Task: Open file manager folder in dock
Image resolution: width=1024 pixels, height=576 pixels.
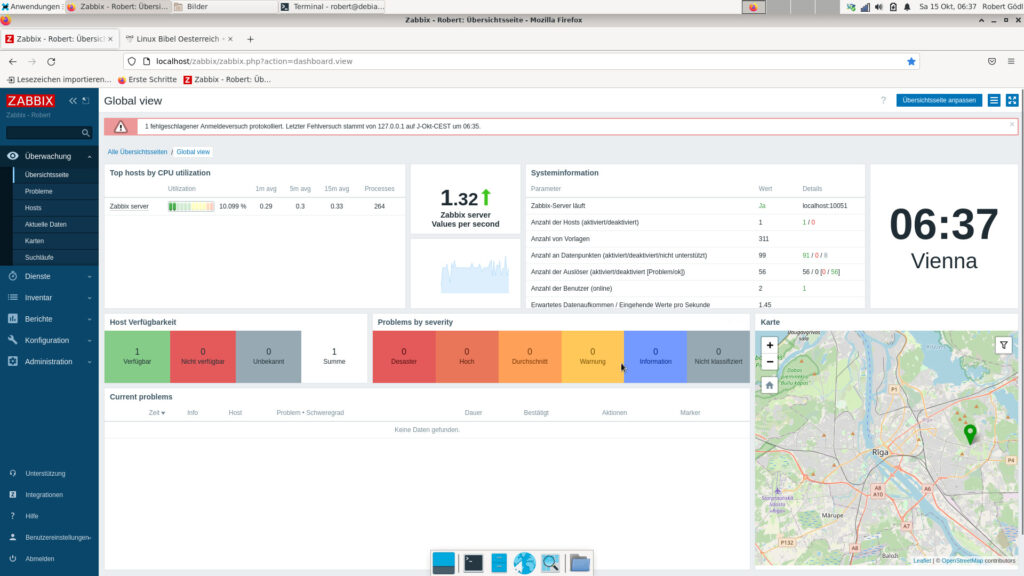Action: [579, 563]
